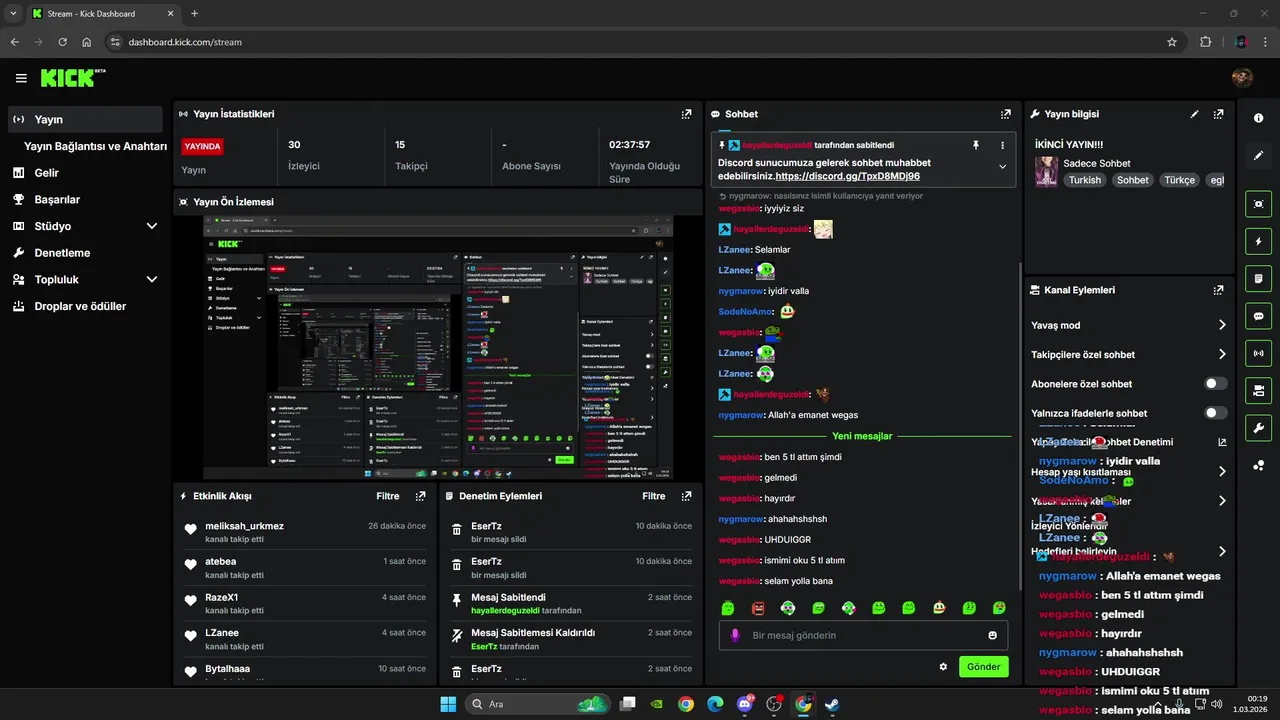Open Etkinlik Akışı Filtre dropdown
The height and width of the screenshot is (720, 1280).
coord(388,496)
